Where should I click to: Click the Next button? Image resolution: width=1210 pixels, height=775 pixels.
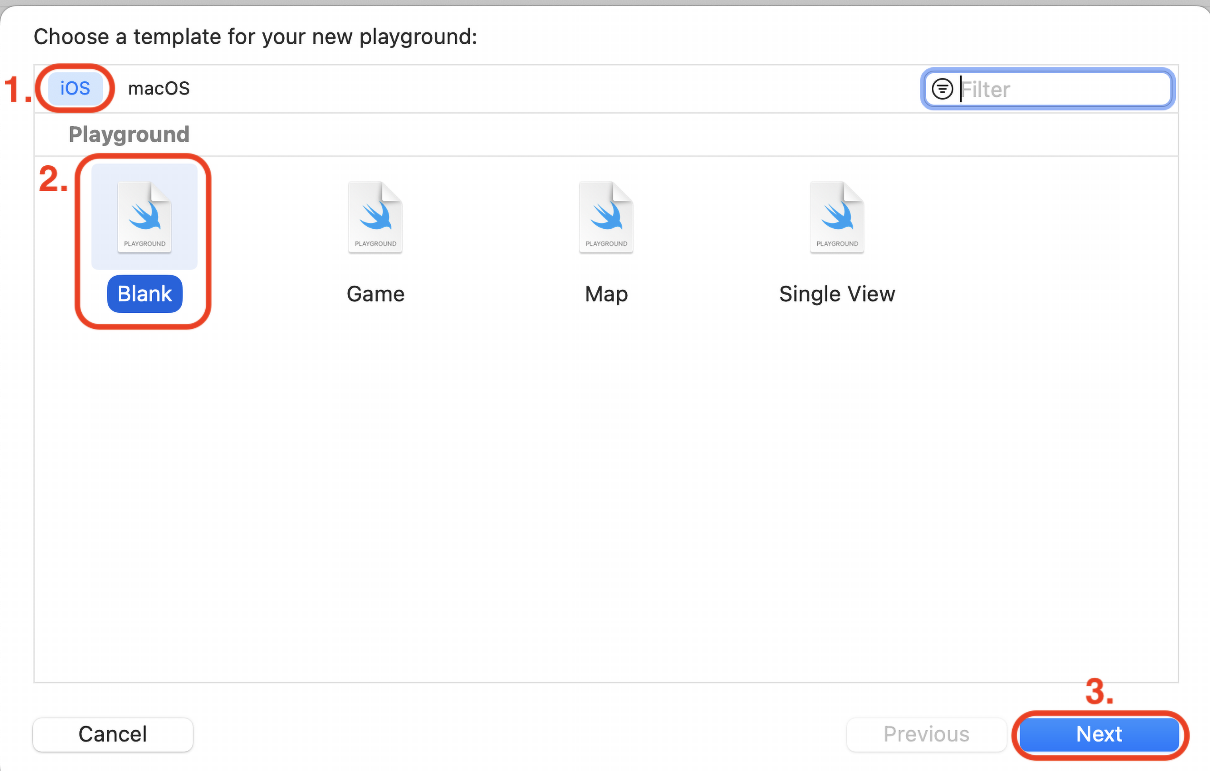pyautogui.click(x=1099, y=734)
